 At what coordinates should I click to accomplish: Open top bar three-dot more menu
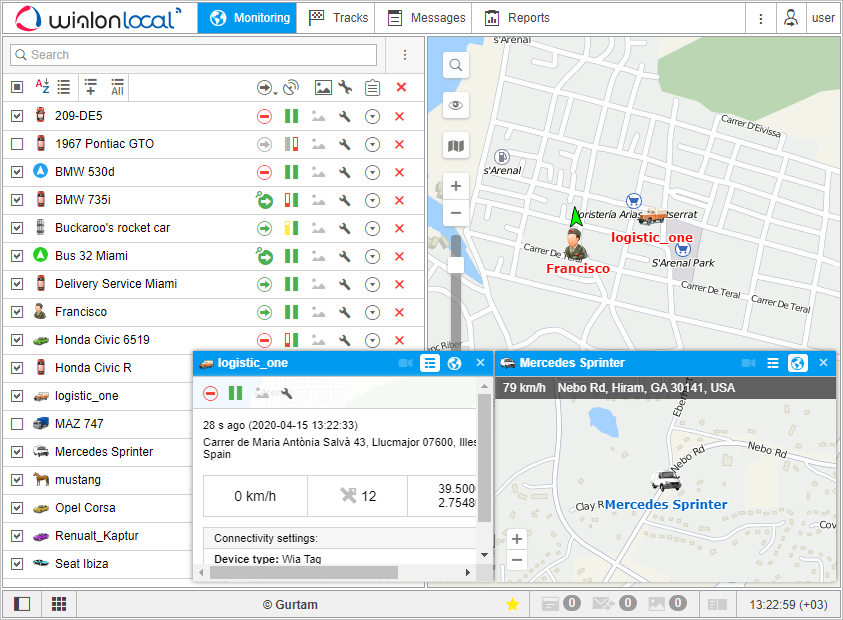pyautogui.click(x=760, y=18)
